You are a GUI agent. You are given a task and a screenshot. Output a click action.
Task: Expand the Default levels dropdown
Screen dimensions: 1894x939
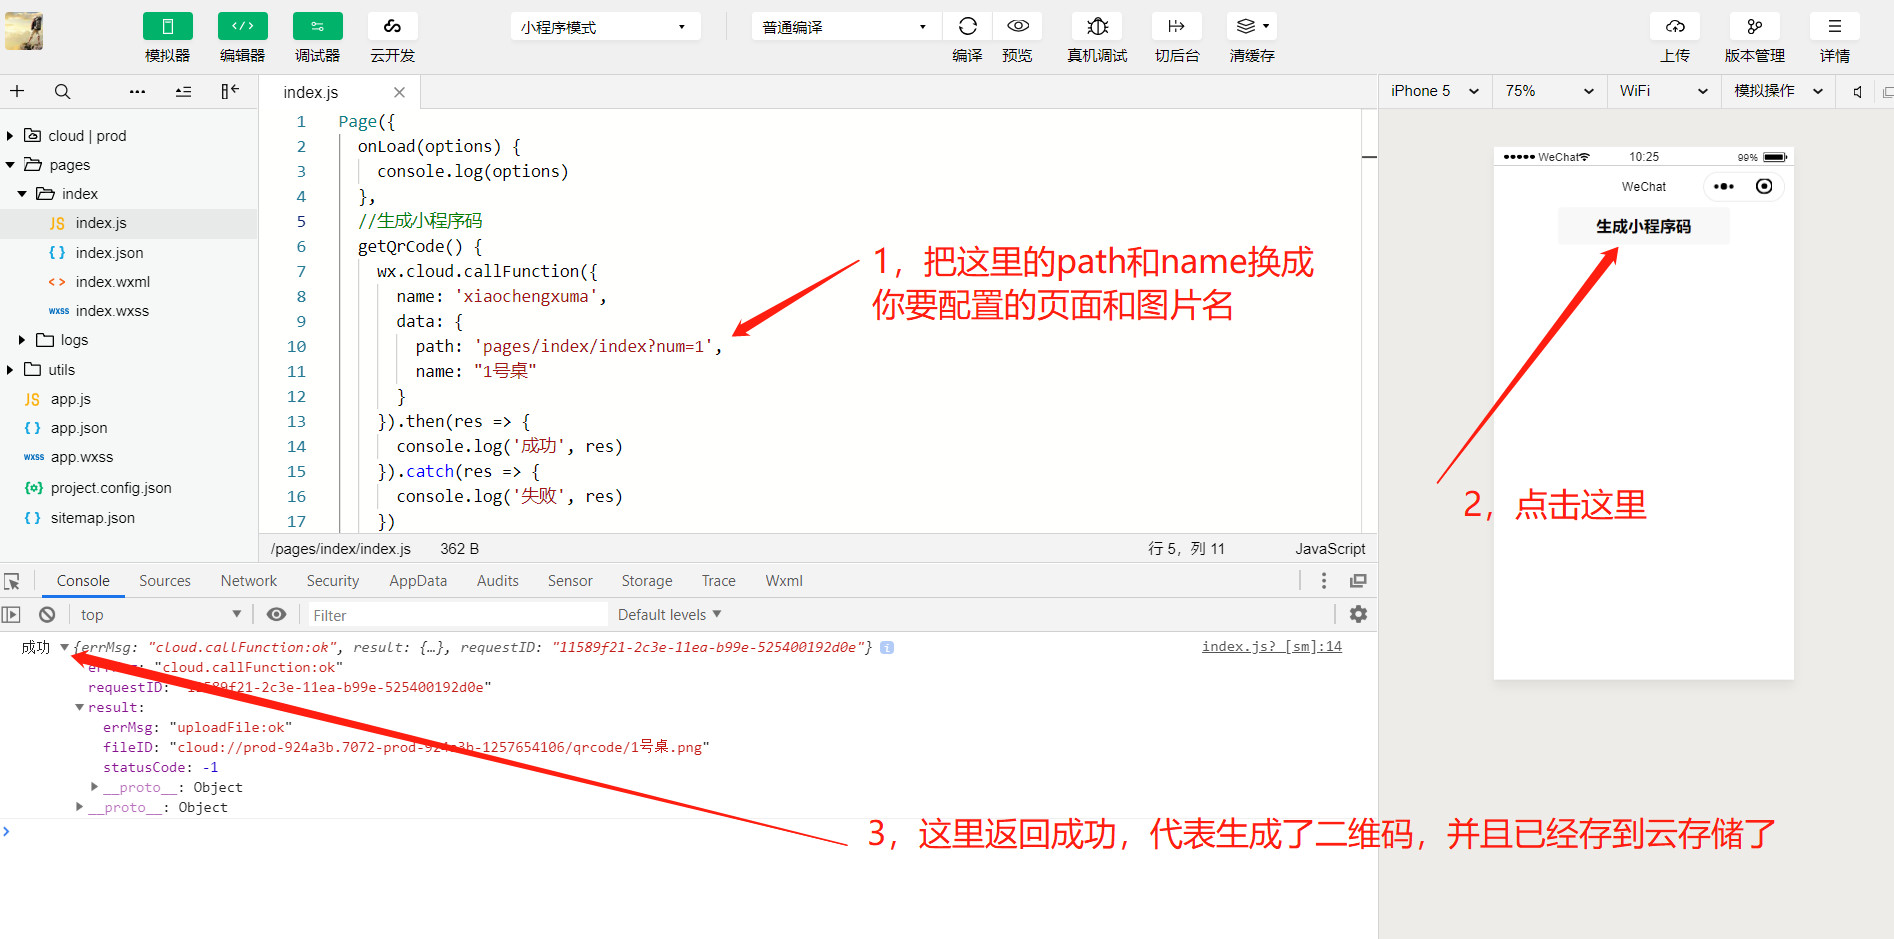tap(668, 614)
